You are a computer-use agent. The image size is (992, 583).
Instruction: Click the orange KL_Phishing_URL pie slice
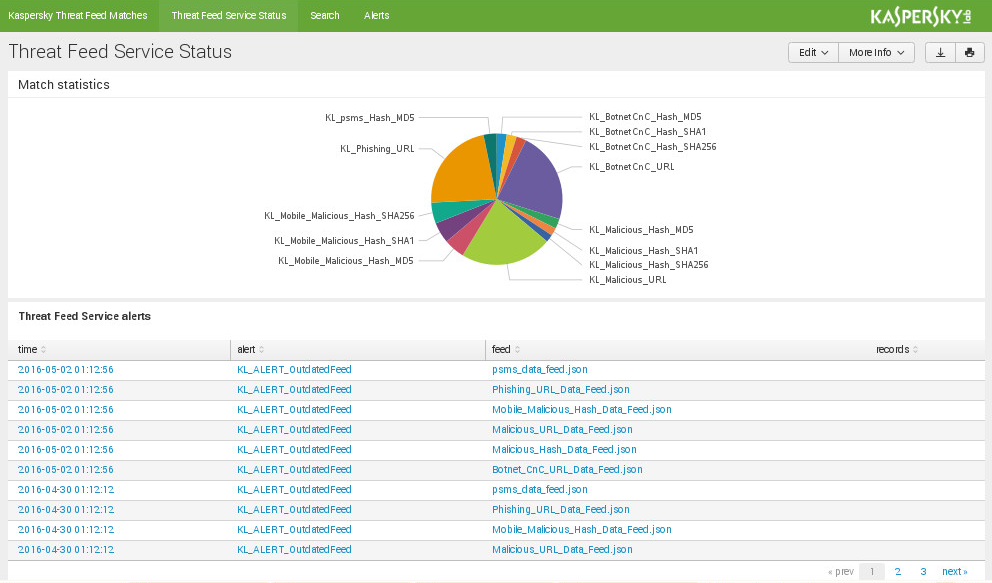[460, 175]
